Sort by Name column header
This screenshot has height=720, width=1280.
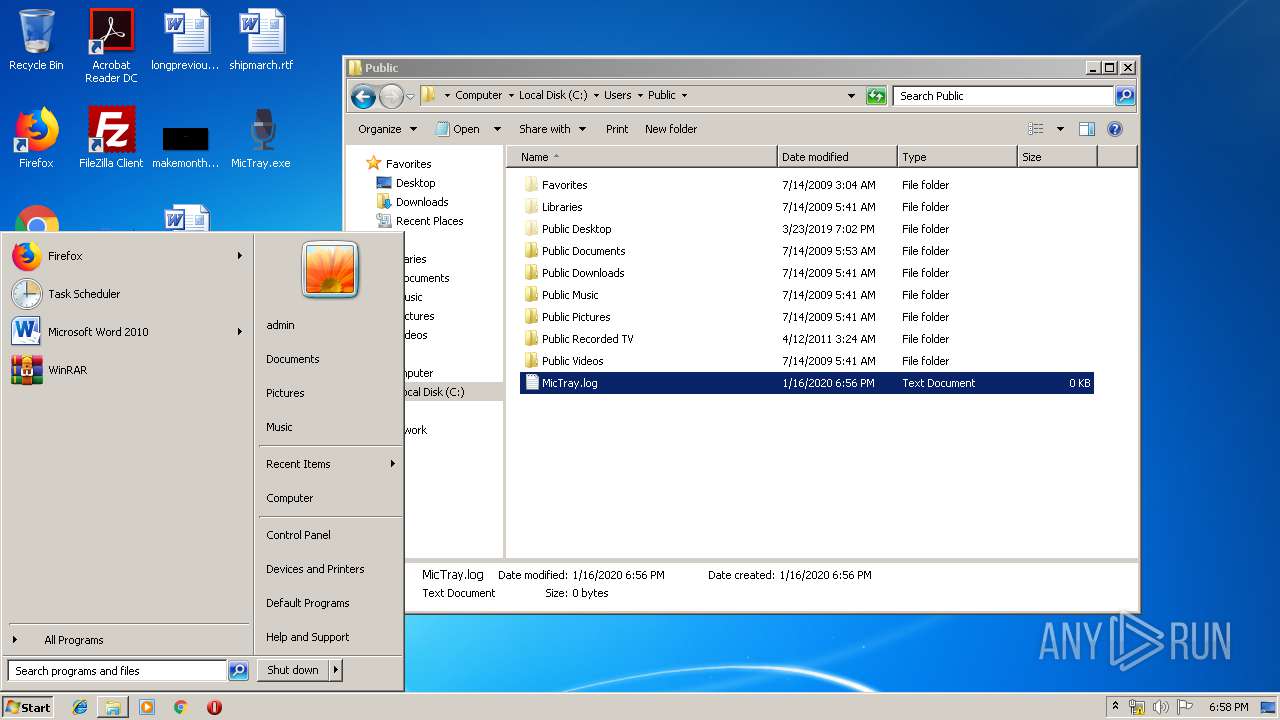coord(641,157)
